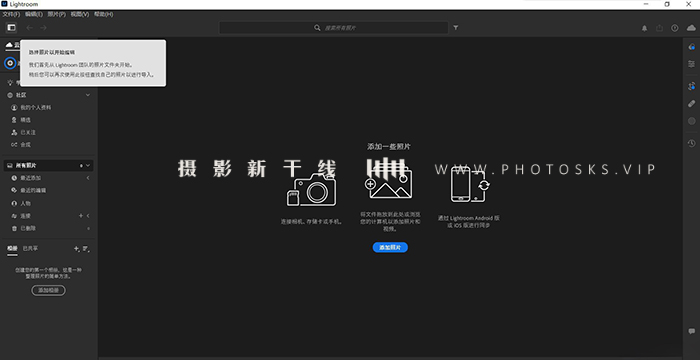Open the versions history clock icon
Screen dimensions: 700x360
pos(692,143)
